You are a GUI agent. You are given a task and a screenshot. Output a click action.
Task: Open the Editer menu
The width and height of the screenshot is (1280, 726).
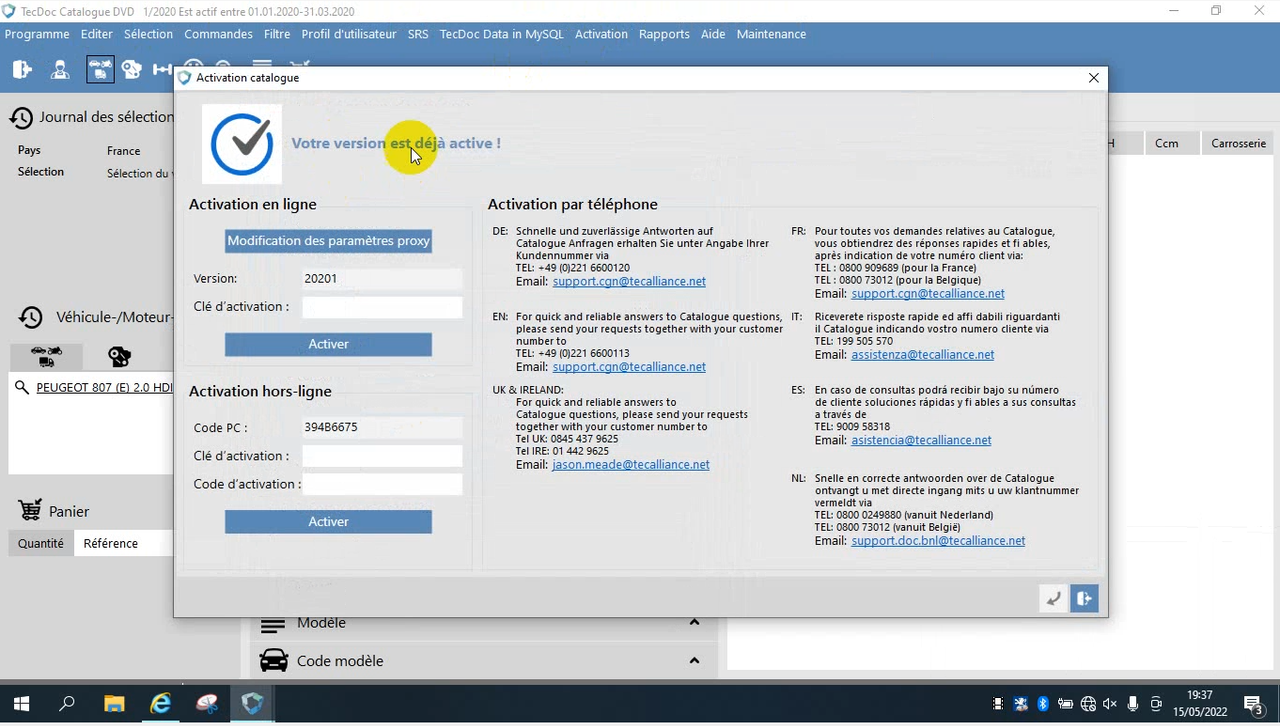[x=97, y=34]
